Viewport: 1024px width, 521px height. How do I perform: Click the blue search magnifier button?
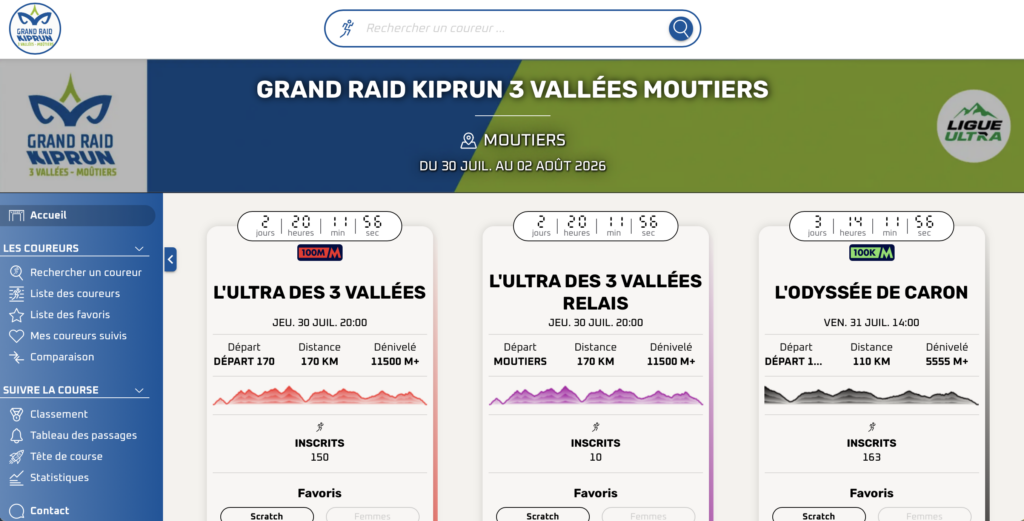coord(680,28)
